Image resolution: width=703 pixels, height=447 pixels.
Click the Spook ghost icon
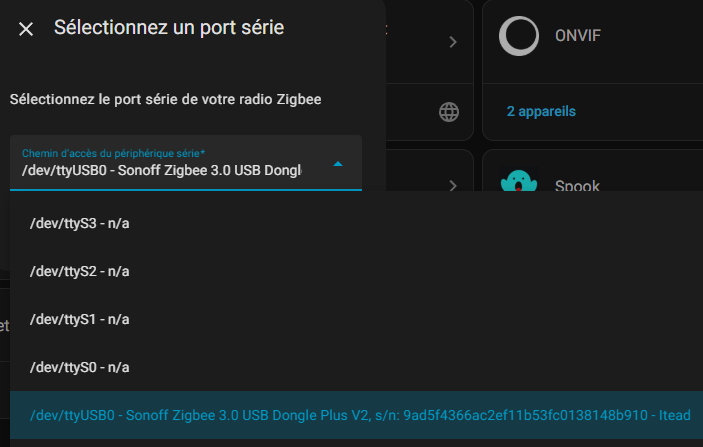[x=519, y=181]
